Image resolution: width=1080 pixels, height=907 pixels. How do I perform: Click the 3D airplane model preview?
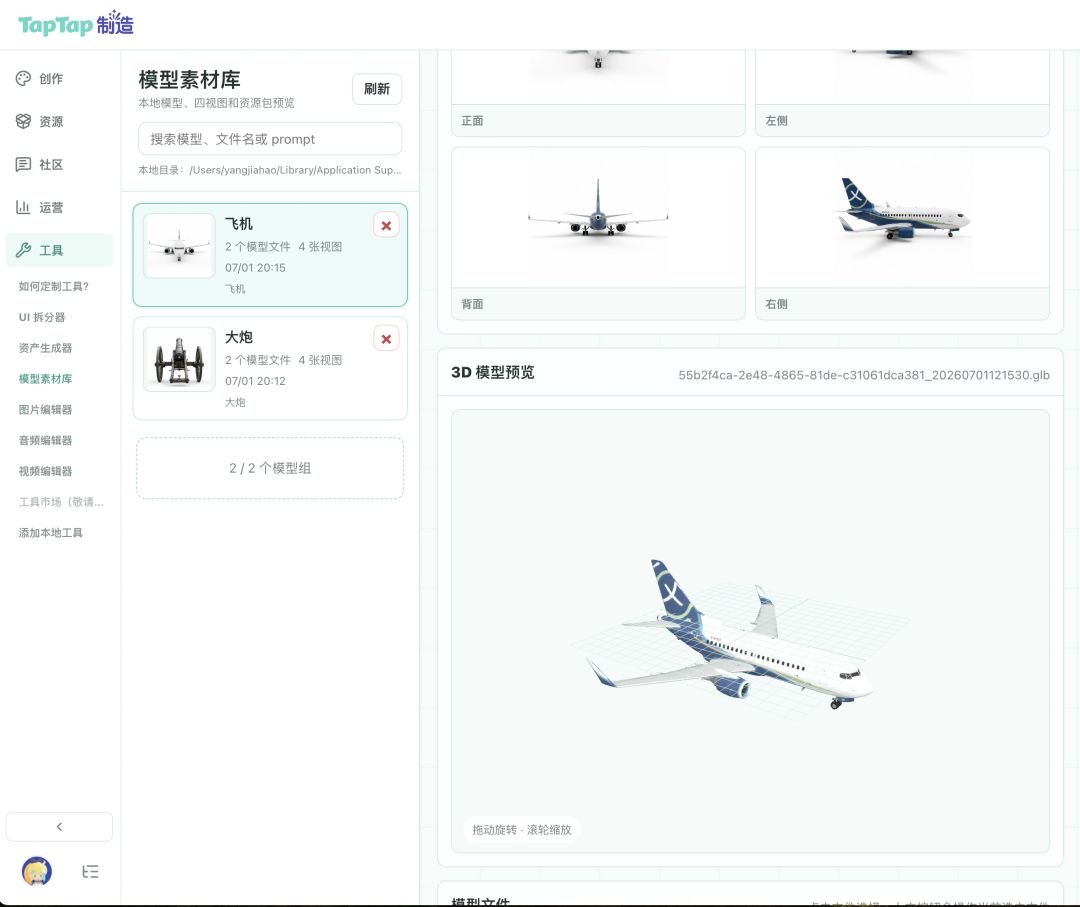(x=750, y=631)
